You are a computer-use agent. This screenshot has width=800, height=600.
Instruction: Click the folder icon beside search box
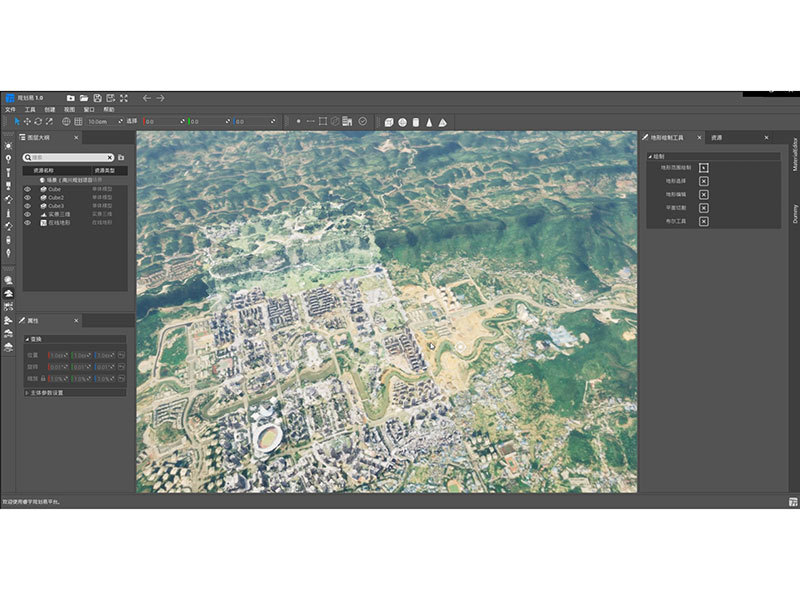point(121,158)
